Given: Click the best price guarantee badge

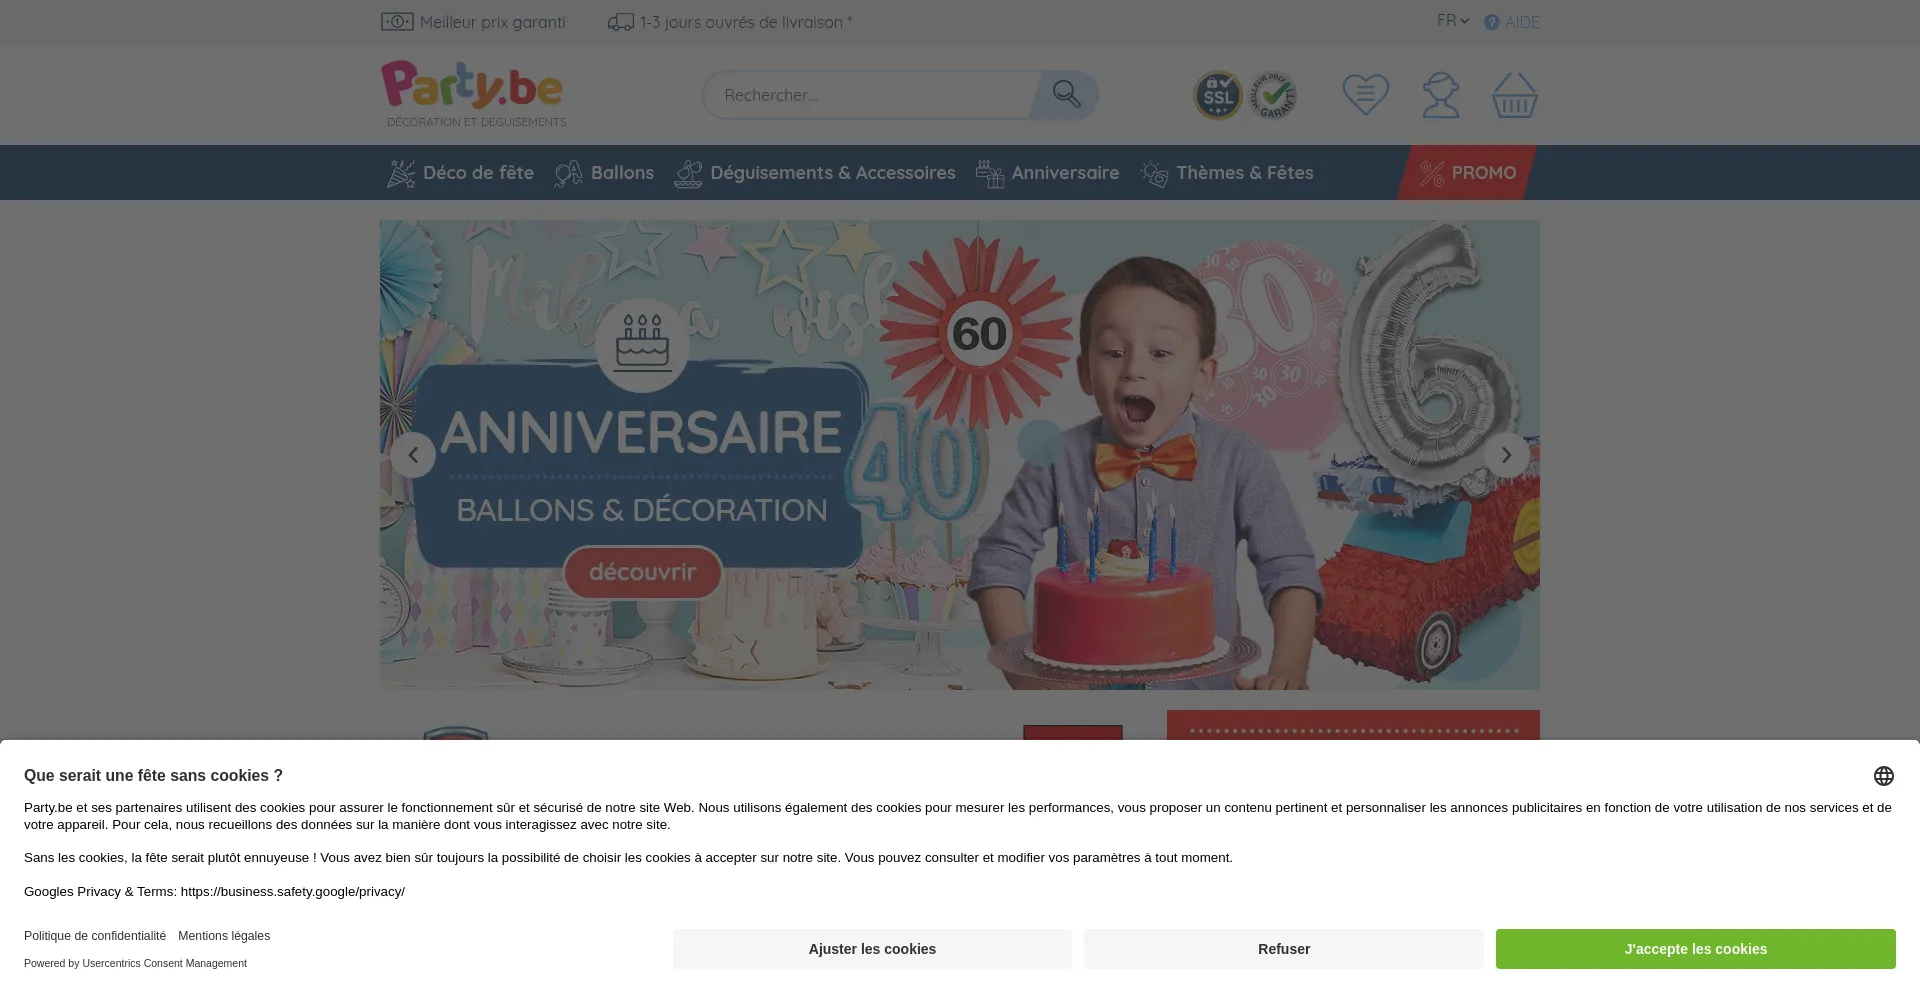Looking at the screenshot, I should [x=1273, y=96].
